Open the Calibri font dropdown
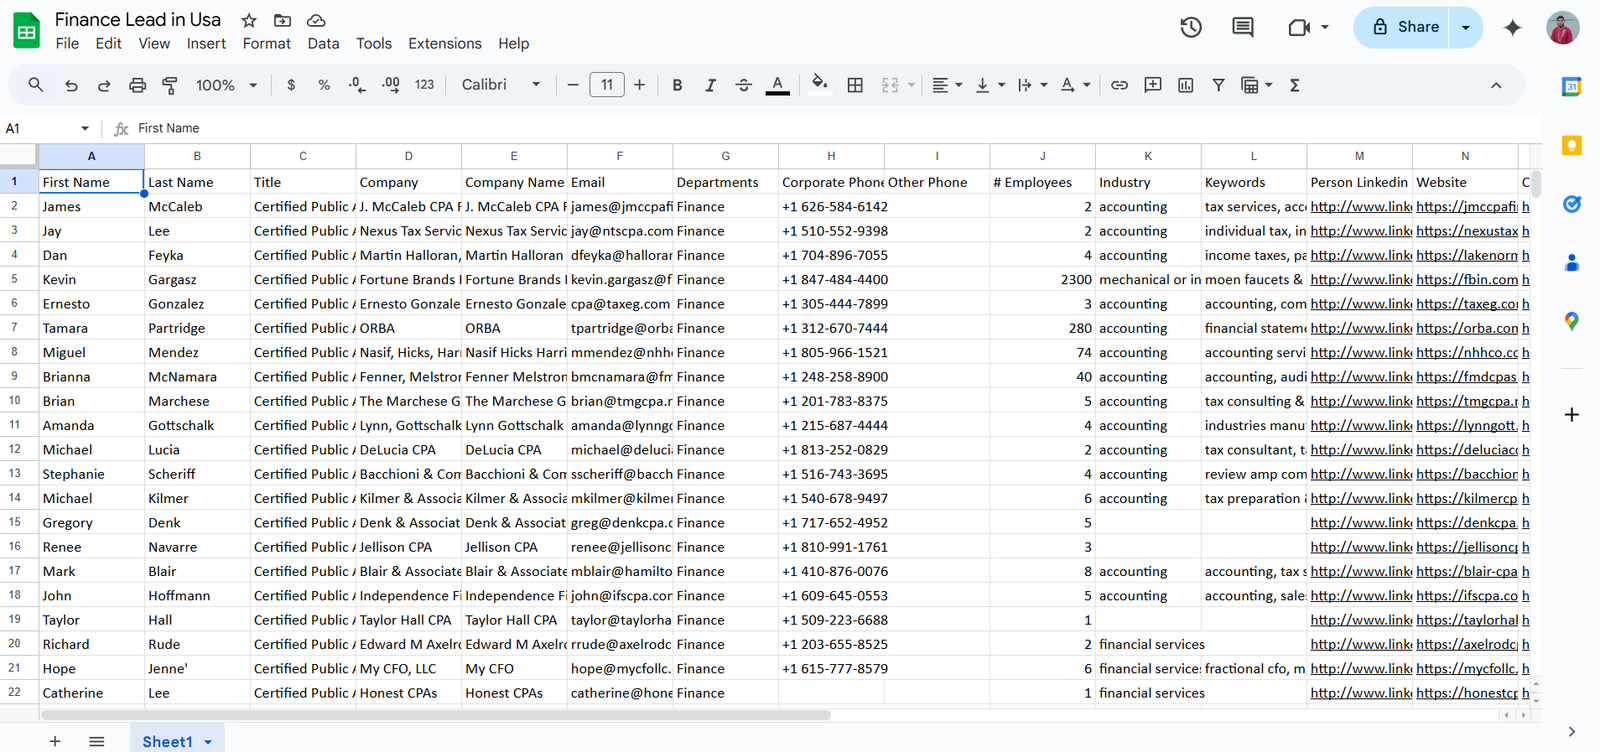The image size is (1600, 752). (x=500, y=85)
